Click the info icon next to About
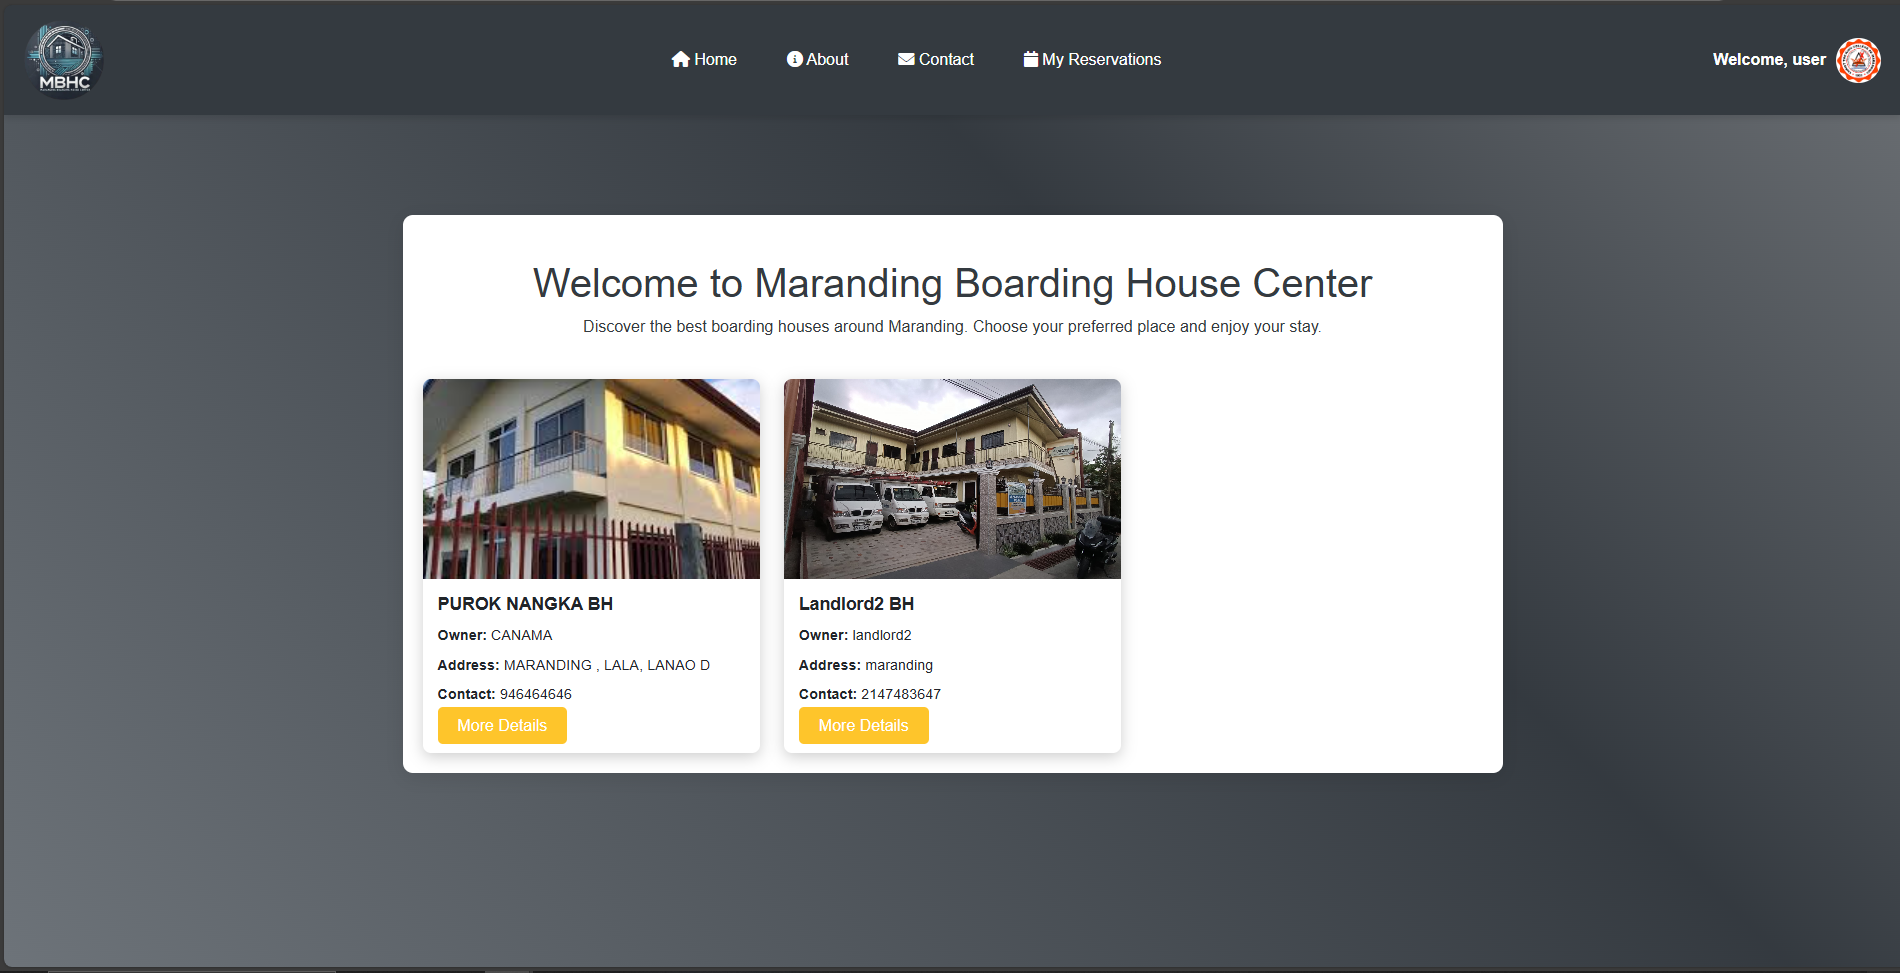The width and height of the screenshot is (1900, 973). 793,59
